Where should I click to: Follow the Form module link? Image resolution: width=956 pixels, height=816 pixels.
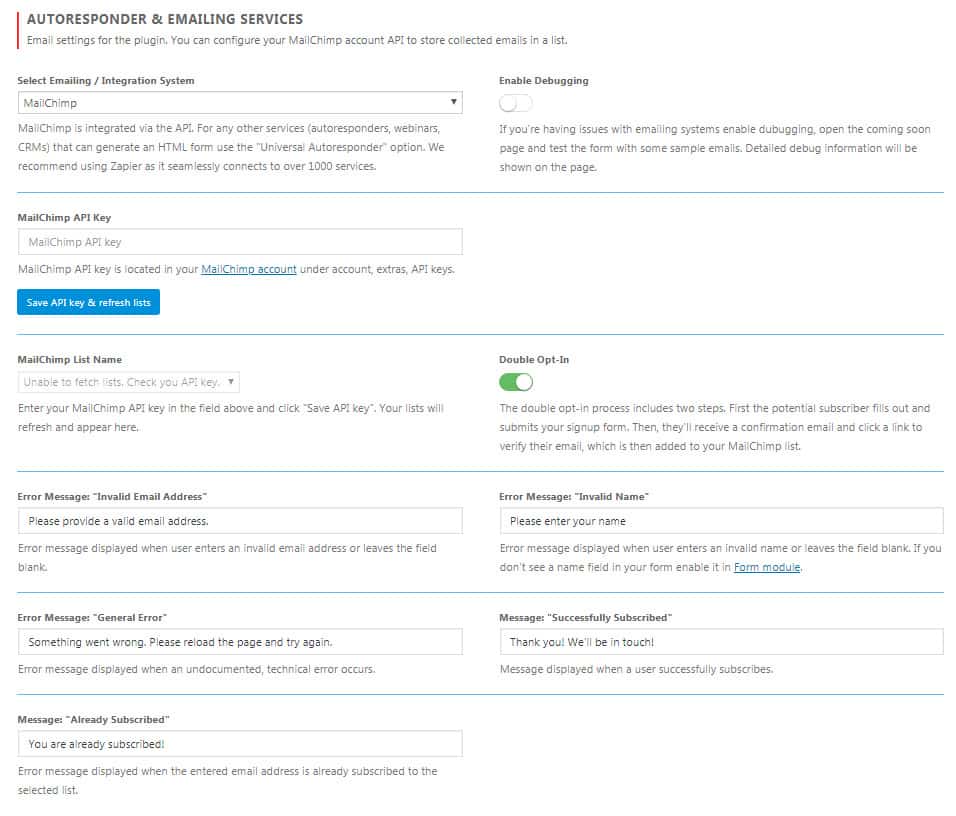coord(767,567)
